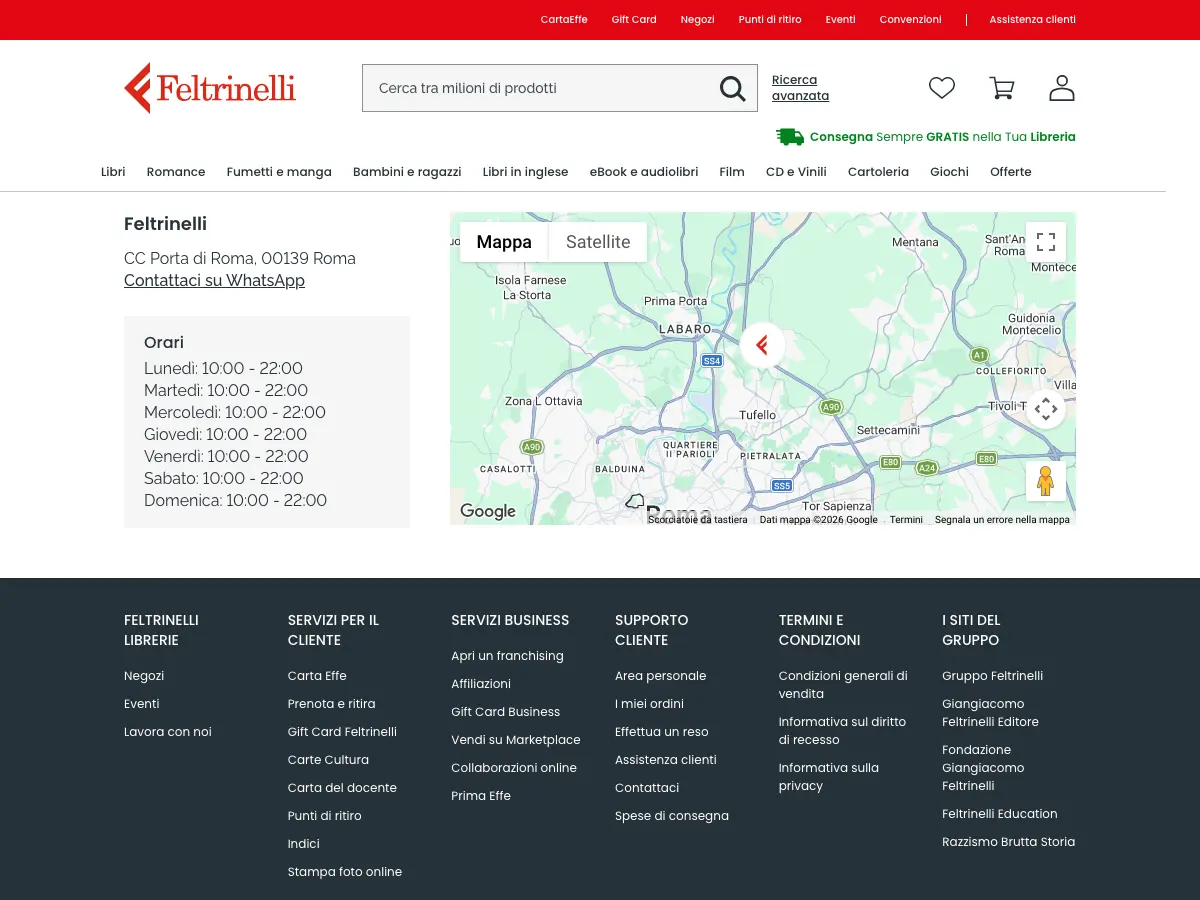The width and height of the screenshot is (1200, 900).
Task: Open the Bambini e ragazzi menu
Action: tap(407, 172)
